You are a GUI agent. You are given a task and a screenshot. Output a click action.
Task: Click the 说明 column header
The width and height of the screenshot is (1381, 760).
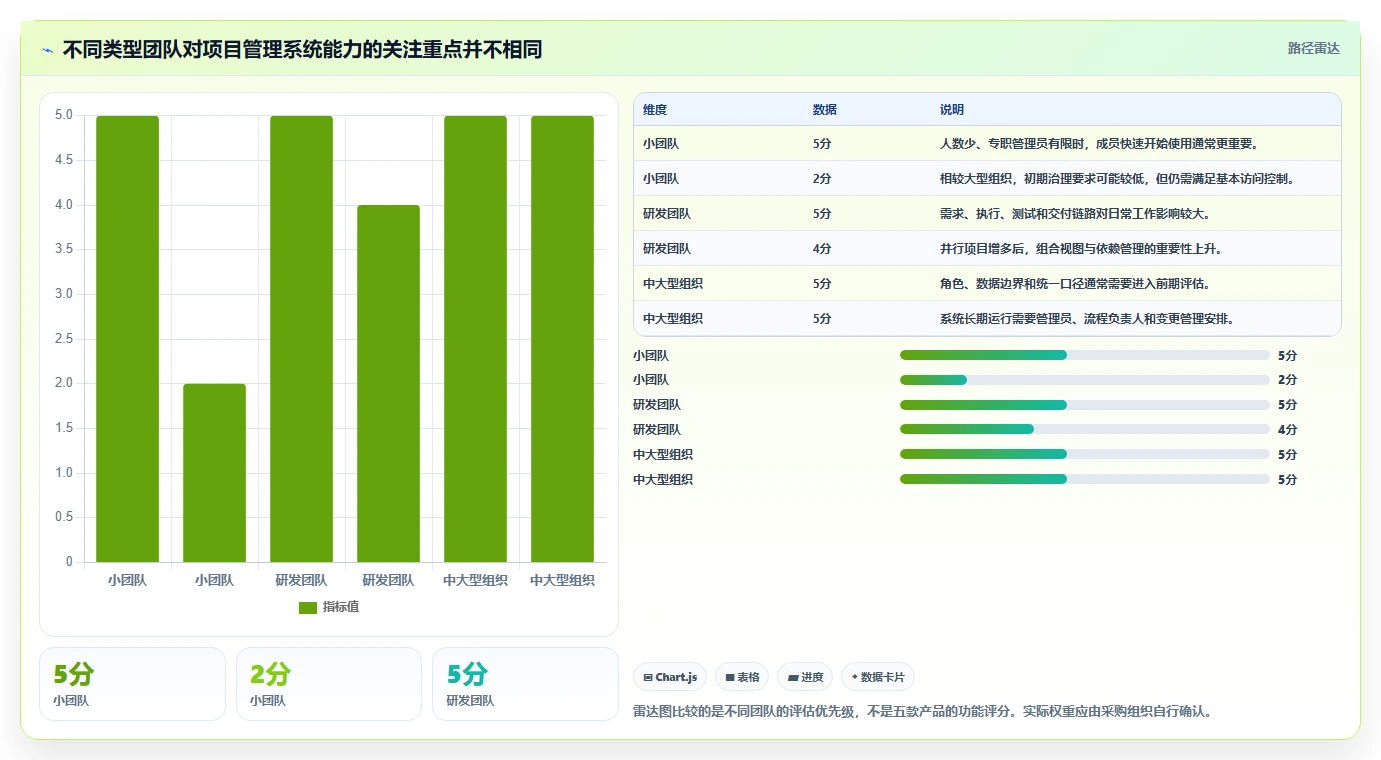click(952, 110)
